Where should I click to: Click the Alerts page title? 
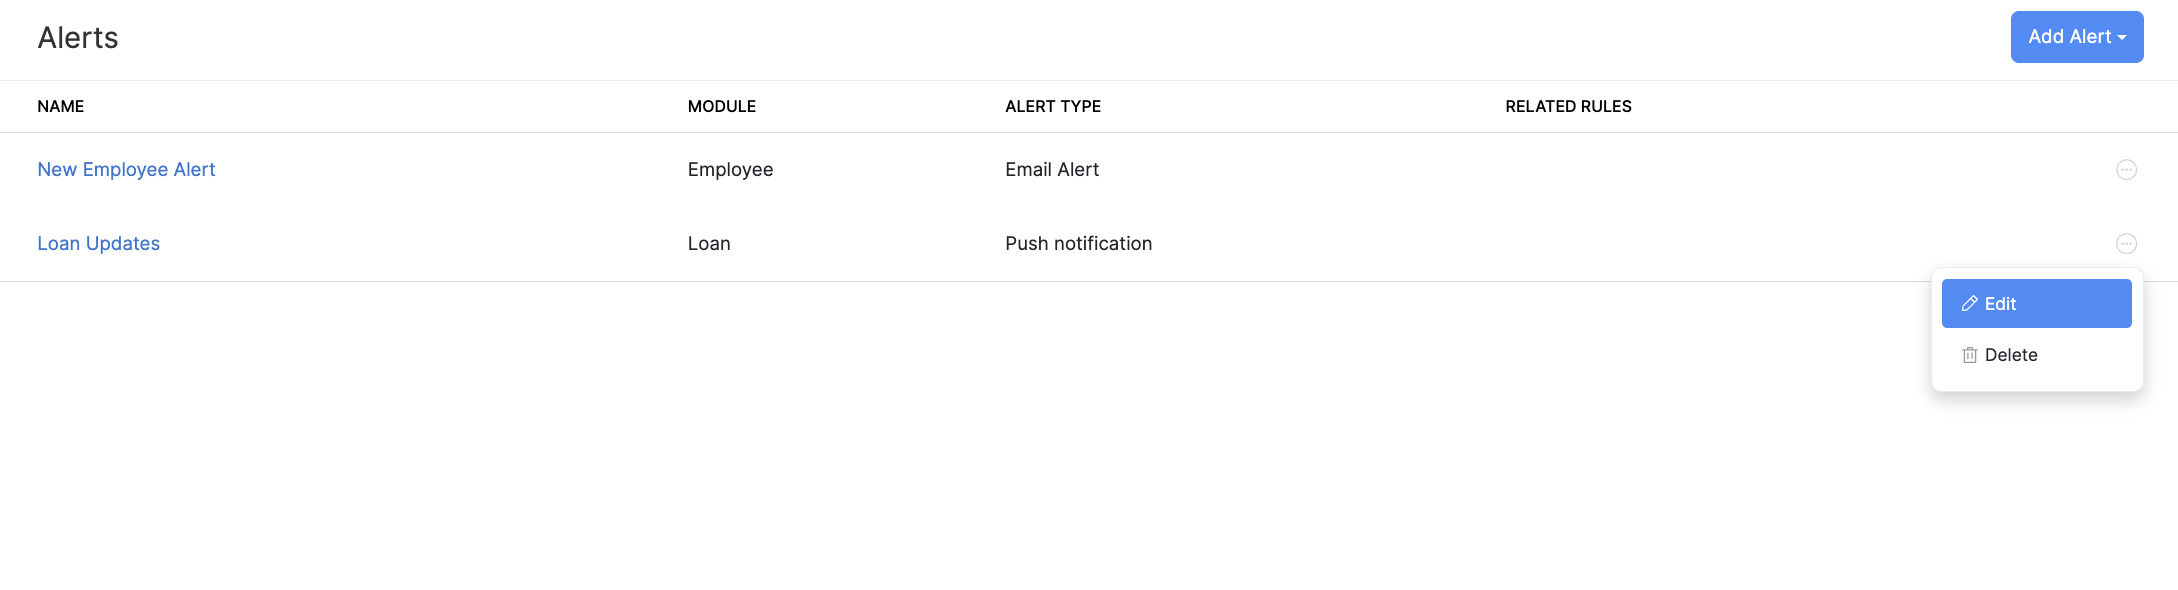click(77, 37)
